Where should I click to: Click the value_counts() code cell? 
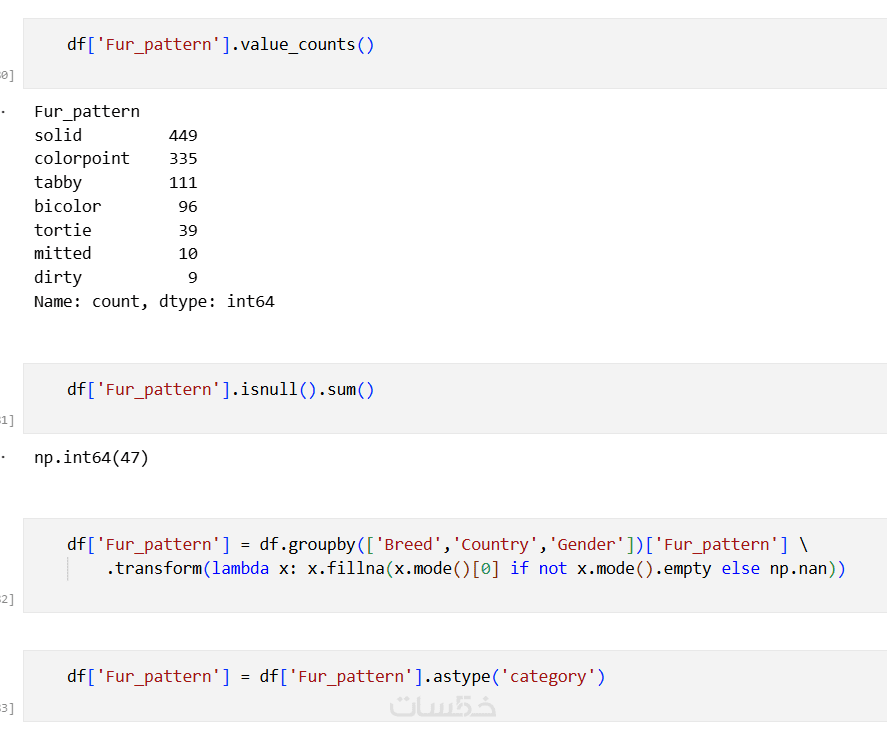(x=455, y=53)
